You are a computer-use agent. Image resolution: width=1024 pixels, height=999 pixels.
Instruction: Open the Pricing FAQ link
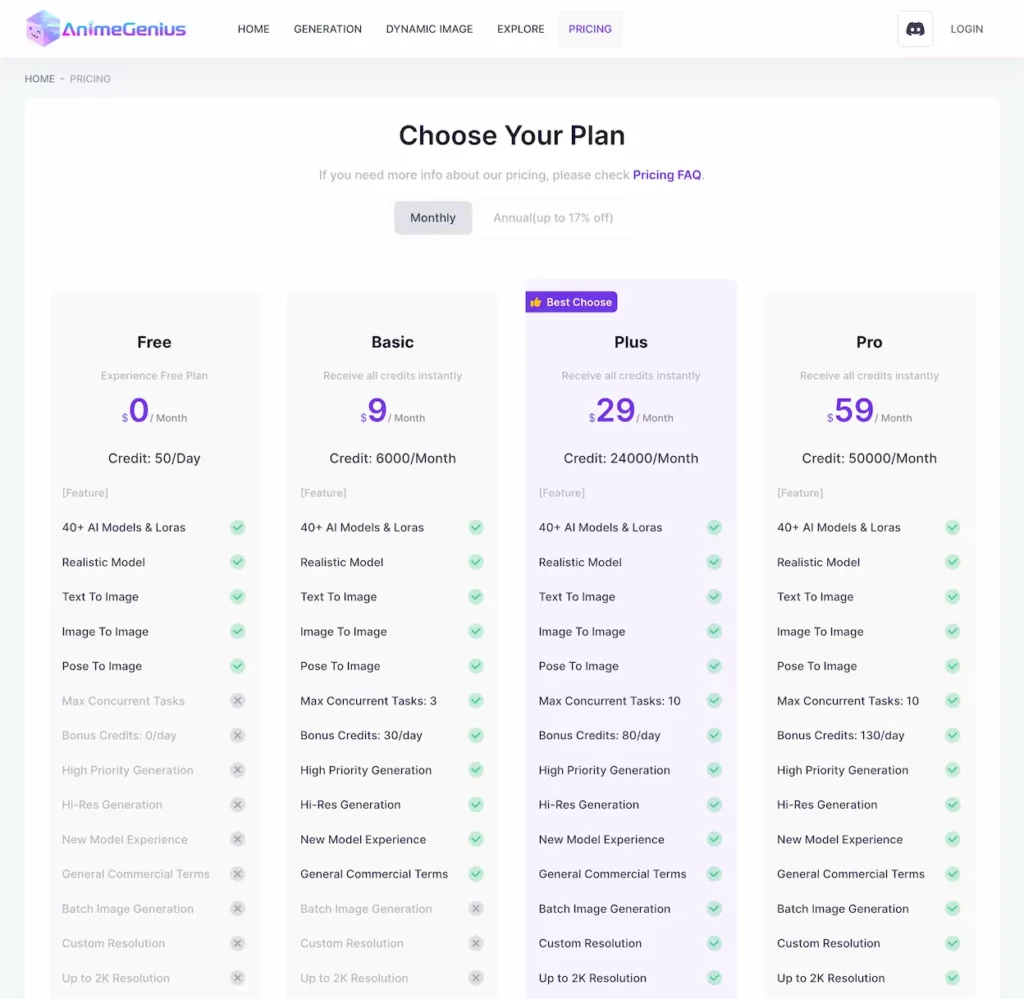click(x=666, y=174)
